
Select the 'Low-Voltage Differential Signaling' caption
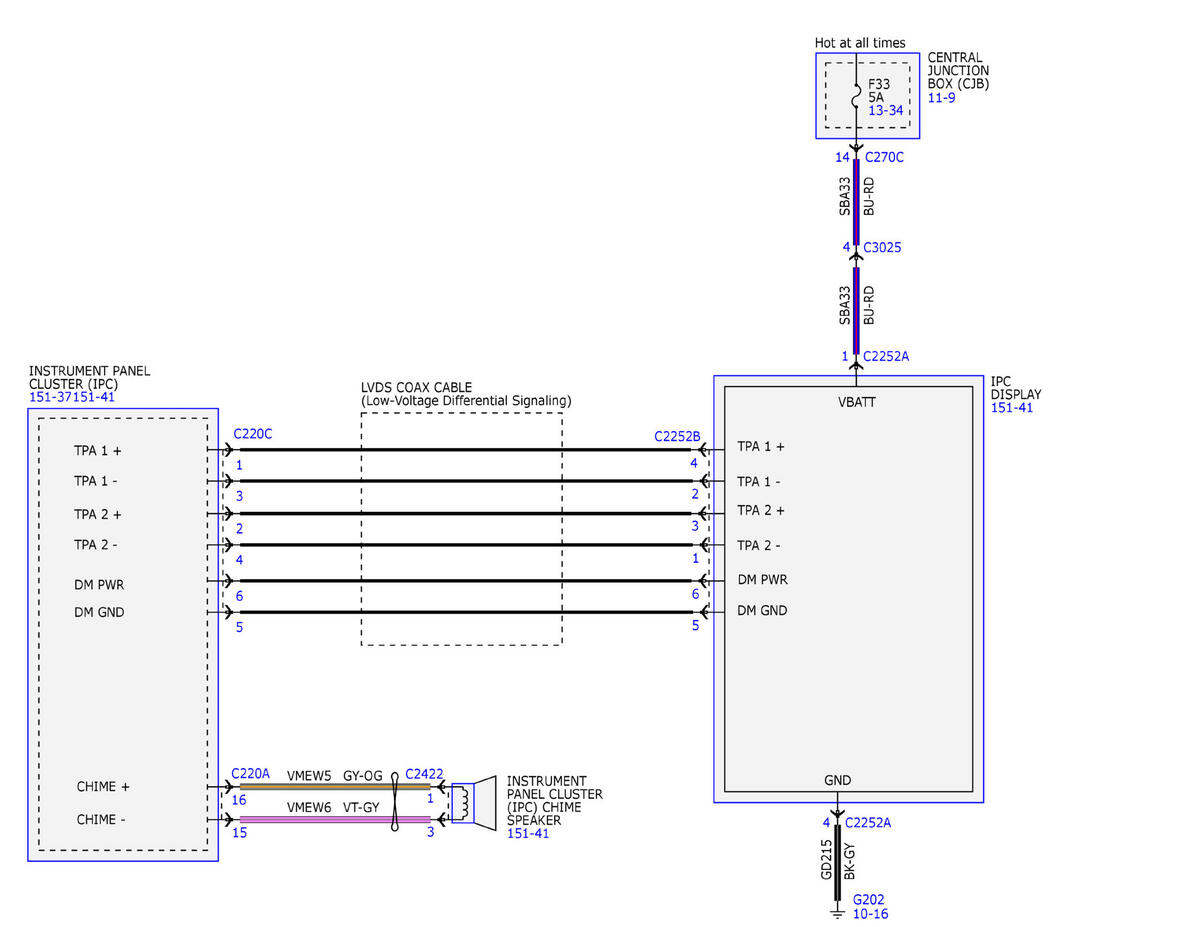(466, 401)
